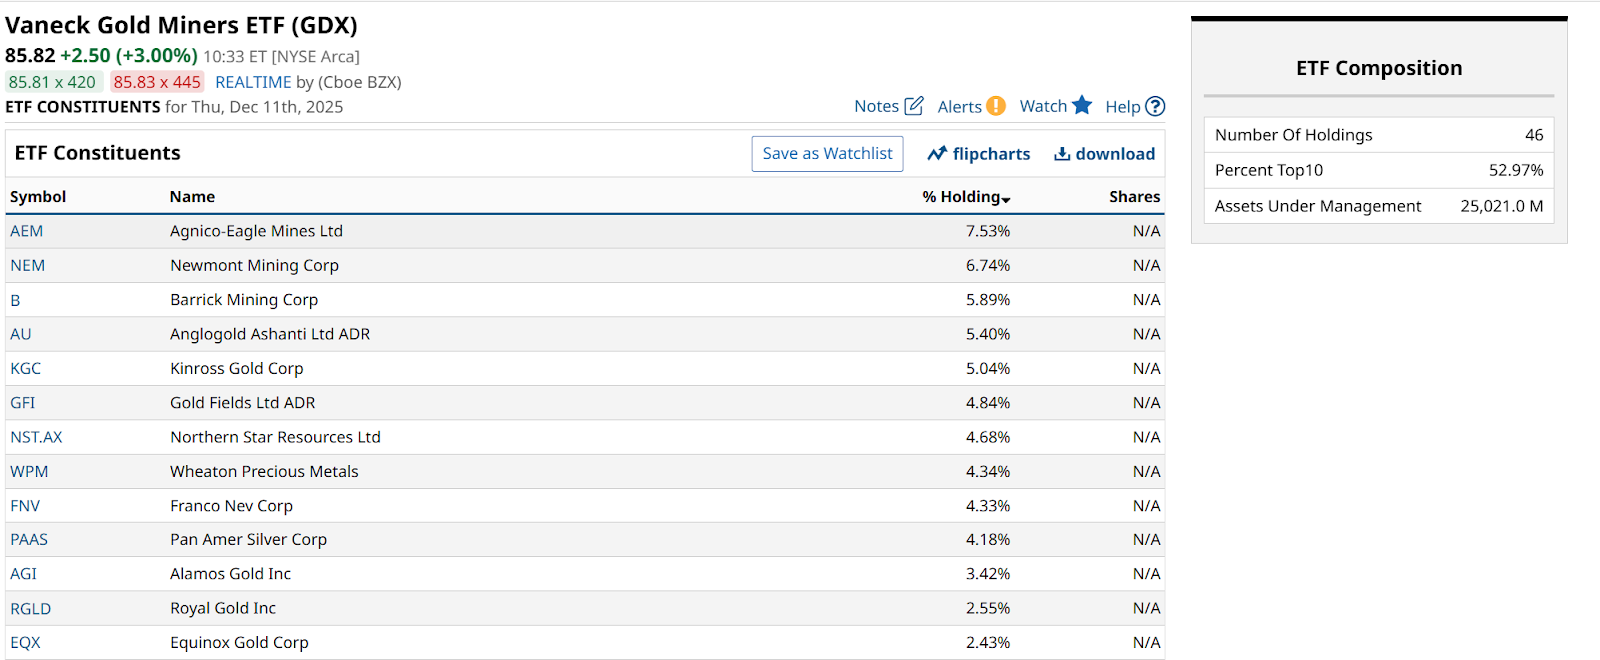Open the PAAS symbol link
The height and width of the screenshot is (660, 1600).
point(29,540)
